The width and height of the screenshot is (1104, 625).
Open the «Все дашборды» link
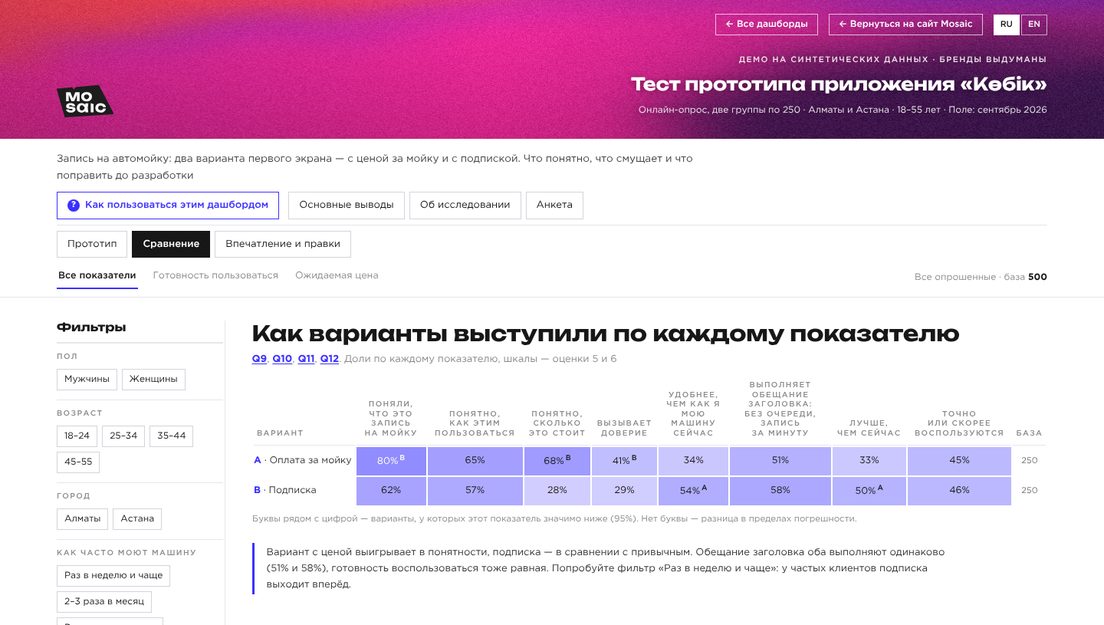click(x=766, y=24)
